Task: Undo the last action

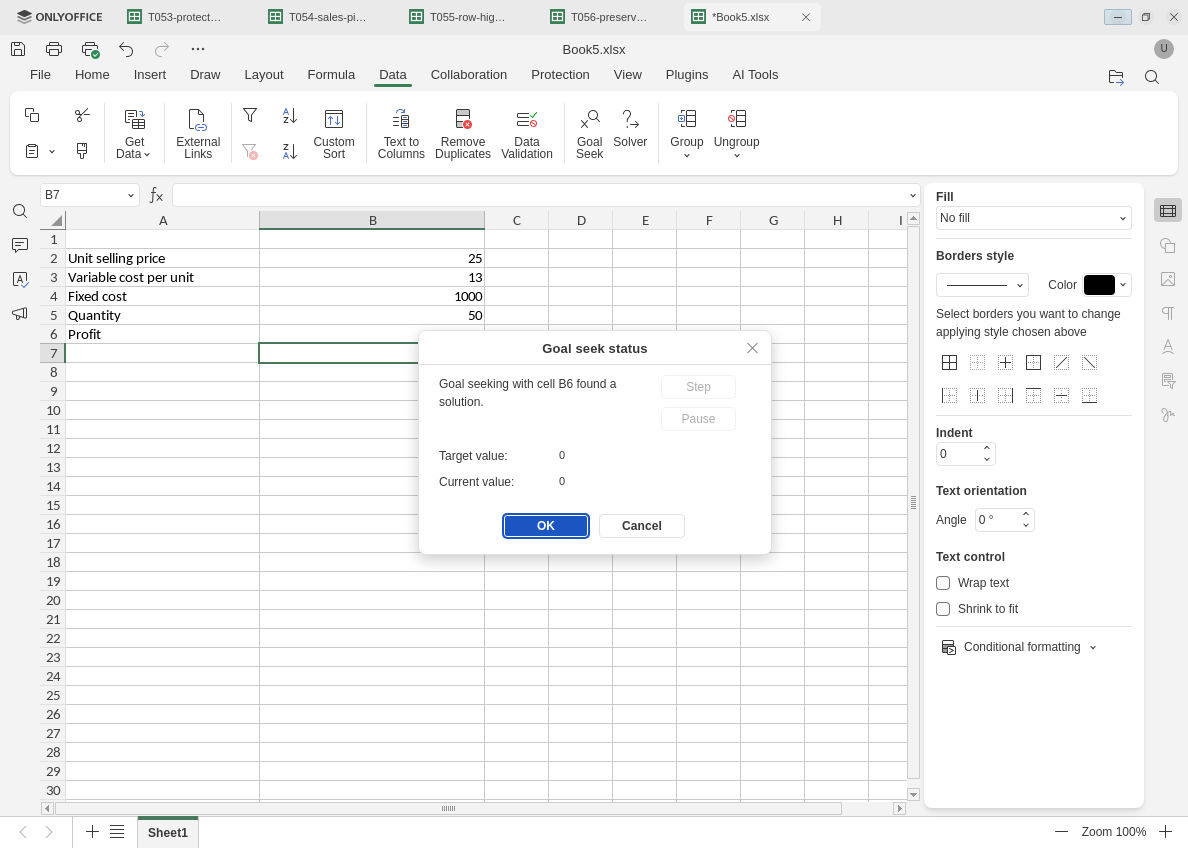Action: [x=126, y=49]
